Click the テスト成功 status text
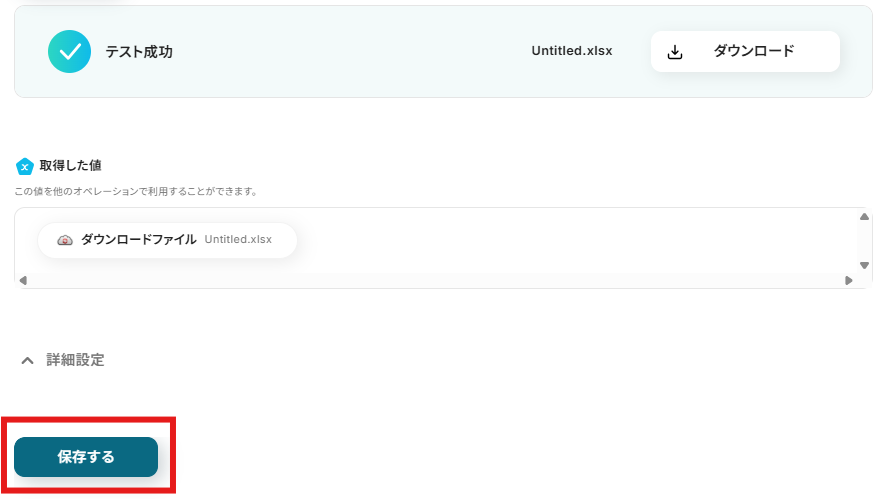Viewport: 896px width, 502px height. click(x=139, y=52)
